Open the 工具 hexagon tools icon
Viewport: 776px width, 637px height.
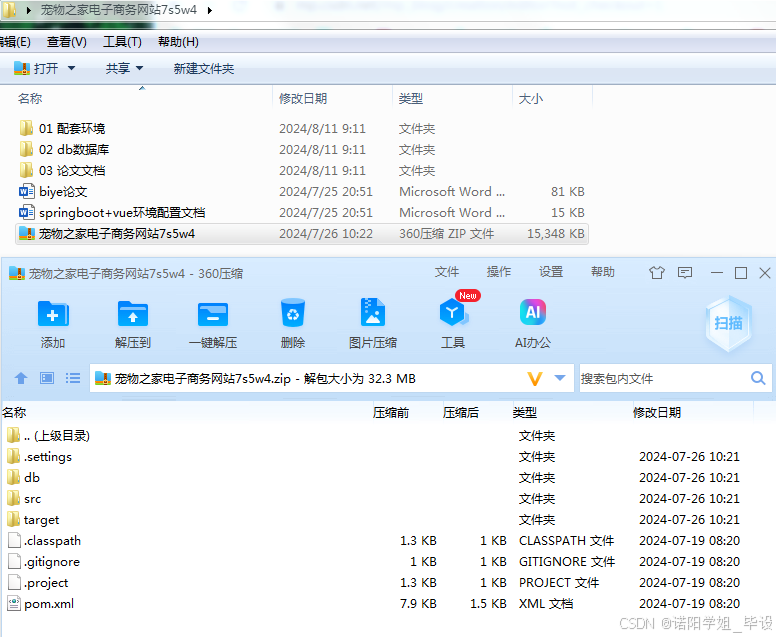tap(452, 312)
